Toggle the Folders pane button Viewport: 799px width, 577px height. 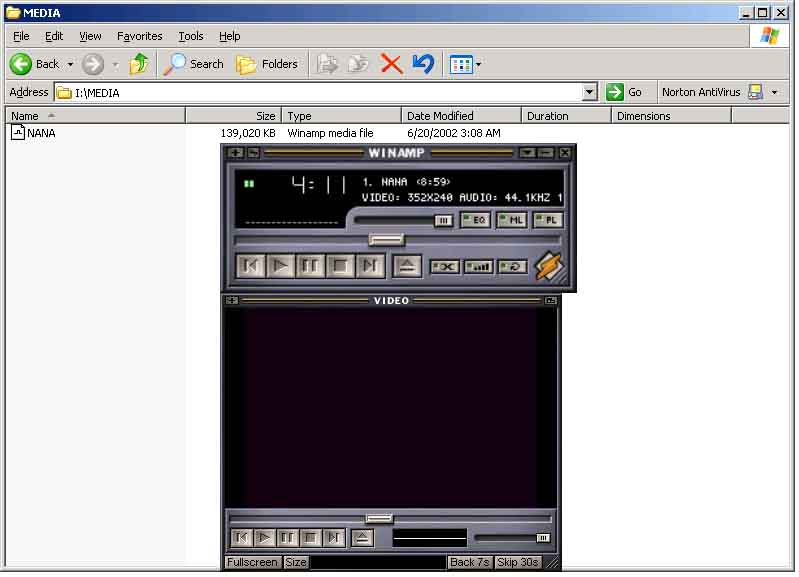pos(267,64)
